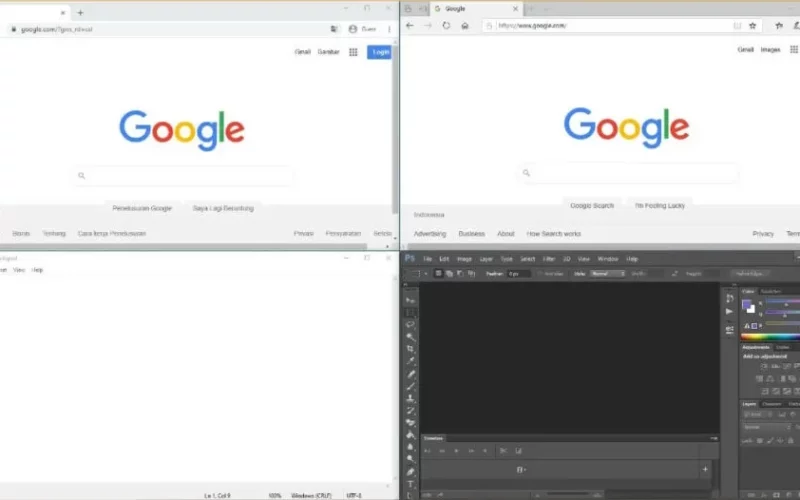
Task: Open the Style dropdown in Photoshop options bar
Action: [x=608, y=274]
